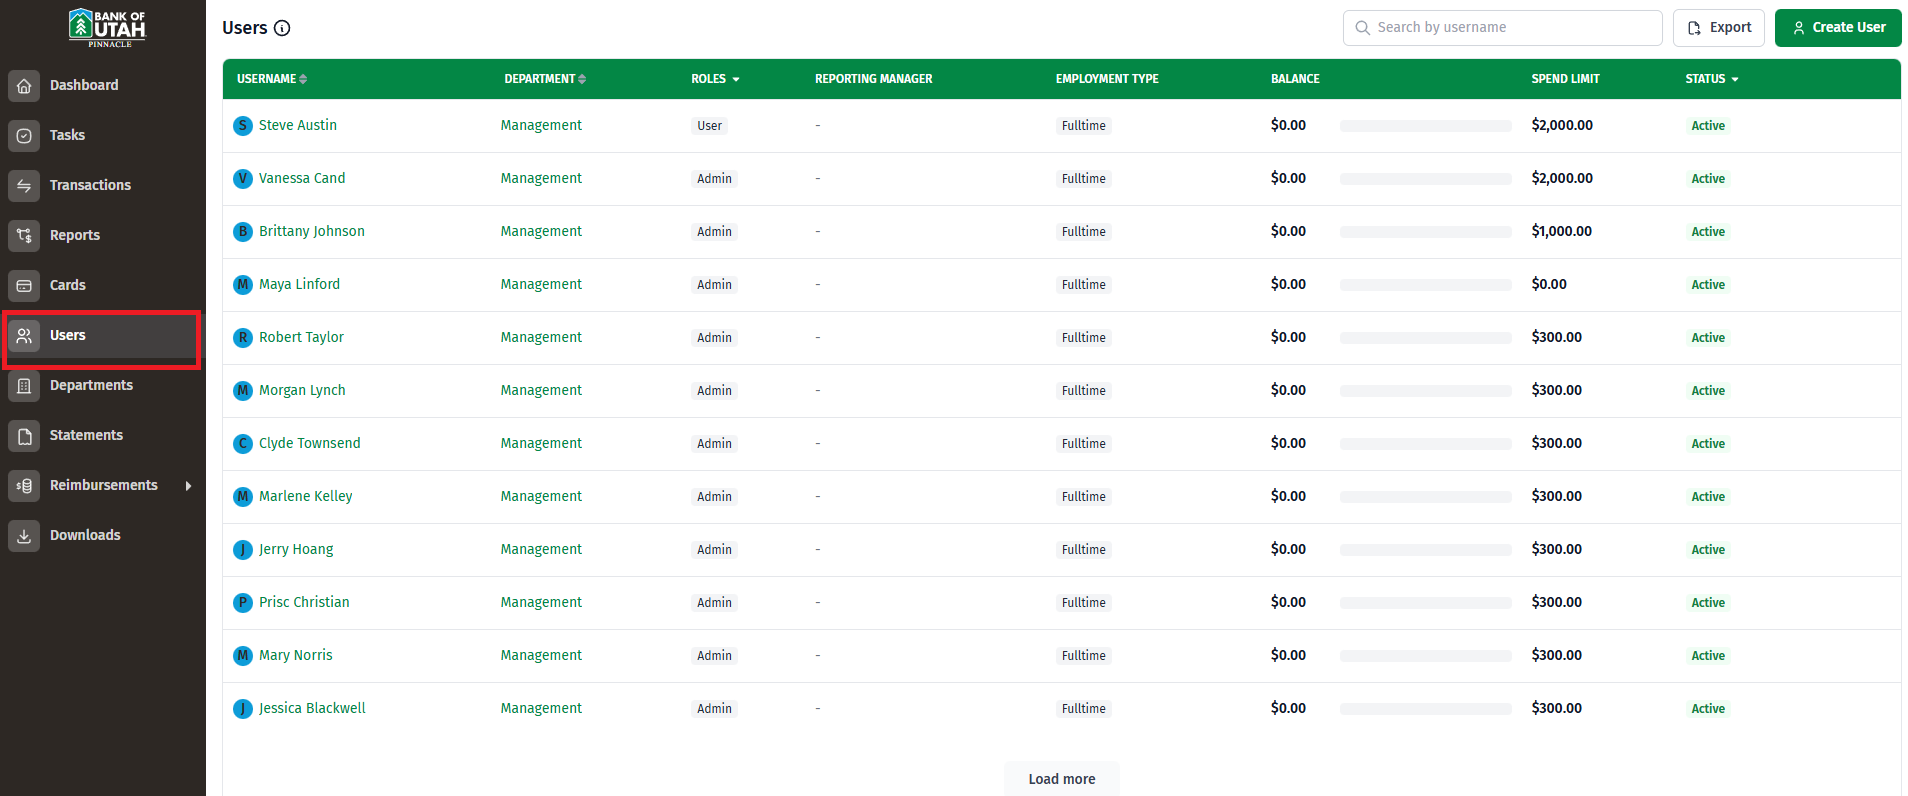Image resolution: width=1908 pixels, height=796 pixels.
Task: Click the Users people icon
Action: point(24,336)
